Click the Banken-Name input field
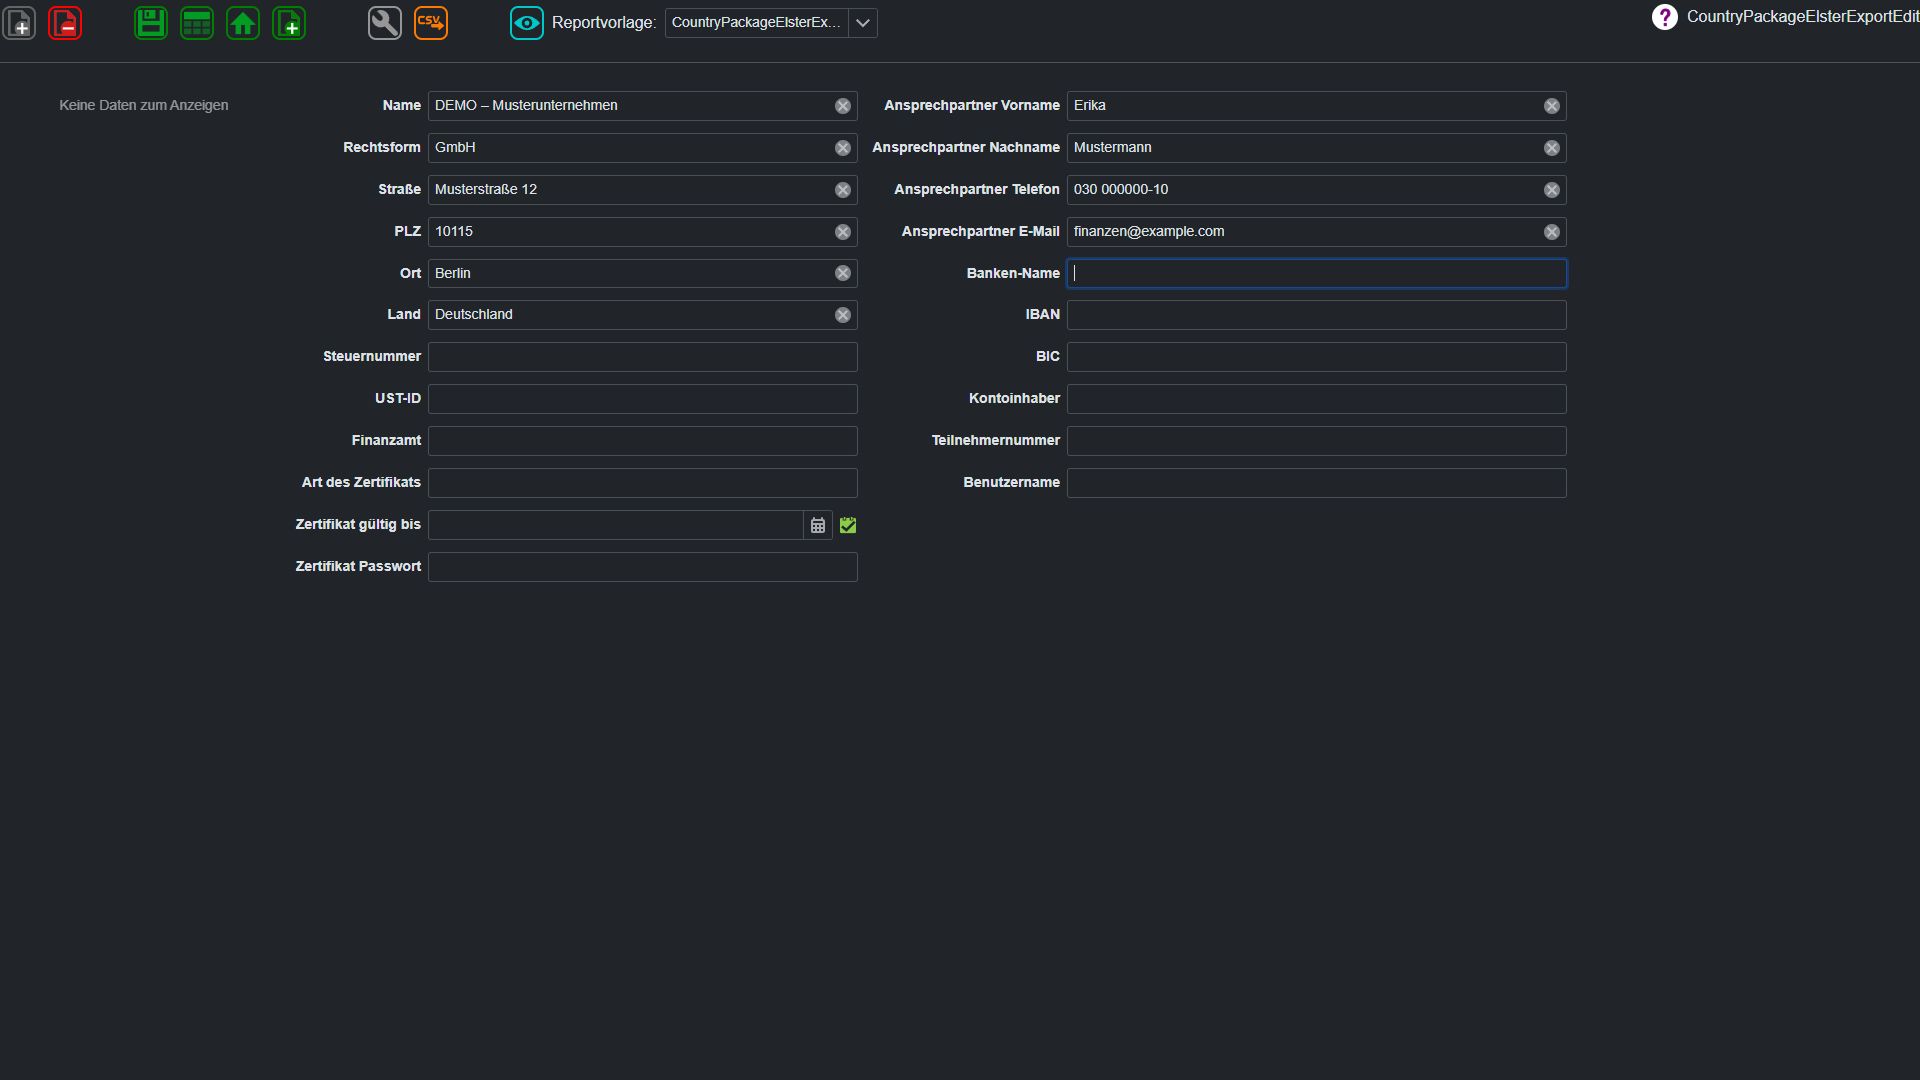This screenshot has width=1920, height=1080. click(x=1317, y=274)
